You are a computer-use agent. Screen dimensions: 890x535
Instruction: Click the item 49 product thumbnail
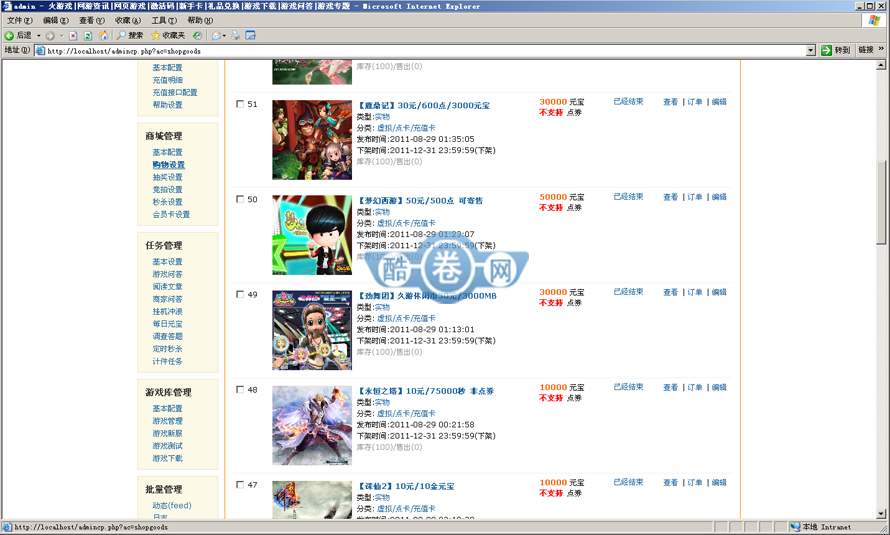click(312, 330)
